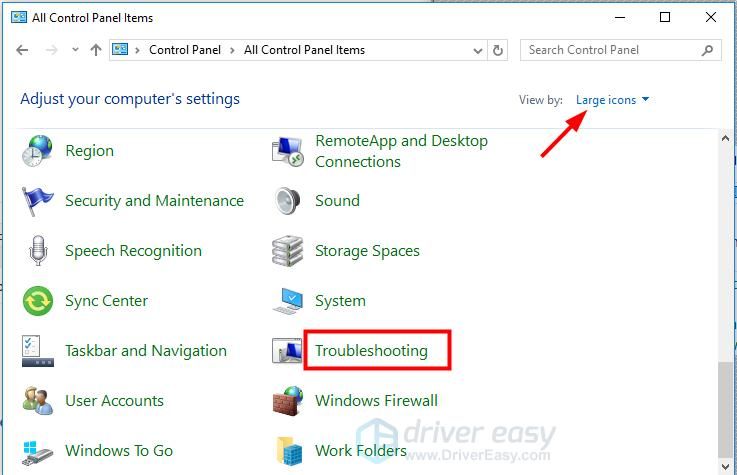Click Control Panel breadcrumb in address bar
Image resolution: width=737 pixels, height=475 pixels.
point(187,50)
